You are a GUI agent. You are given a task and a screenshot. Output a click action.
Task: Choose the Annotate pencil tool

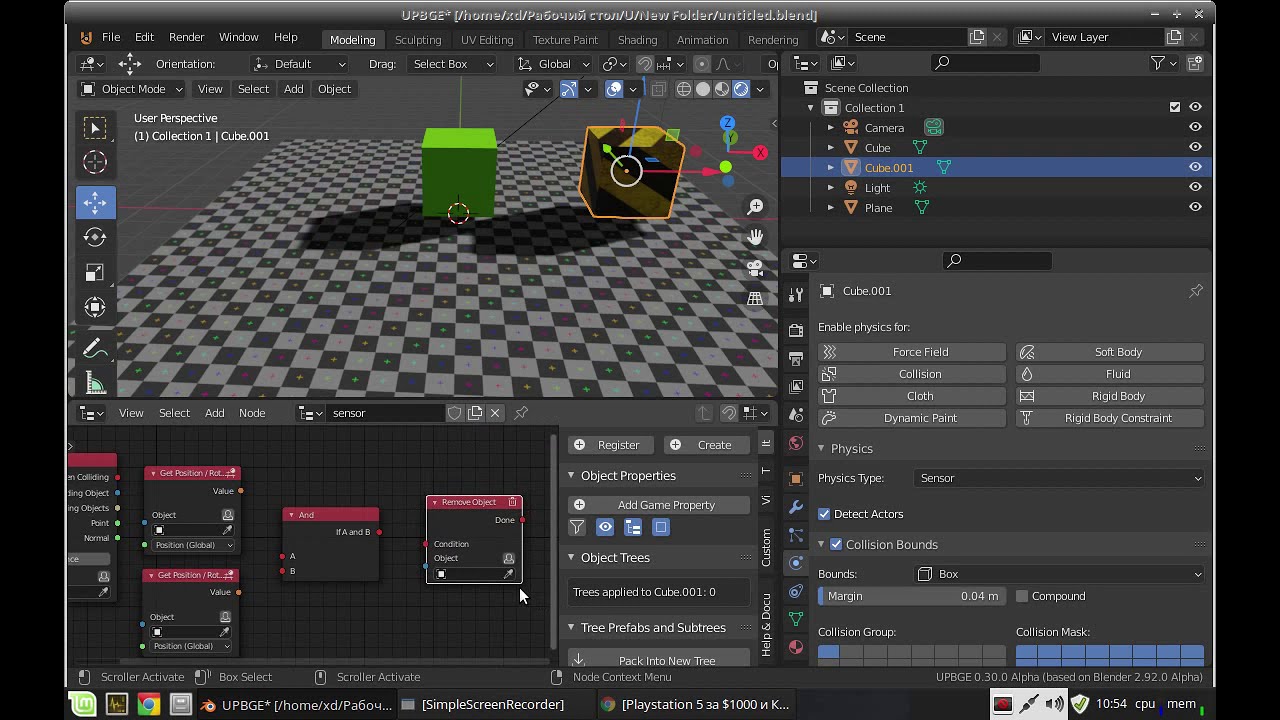tap(95, 348)
